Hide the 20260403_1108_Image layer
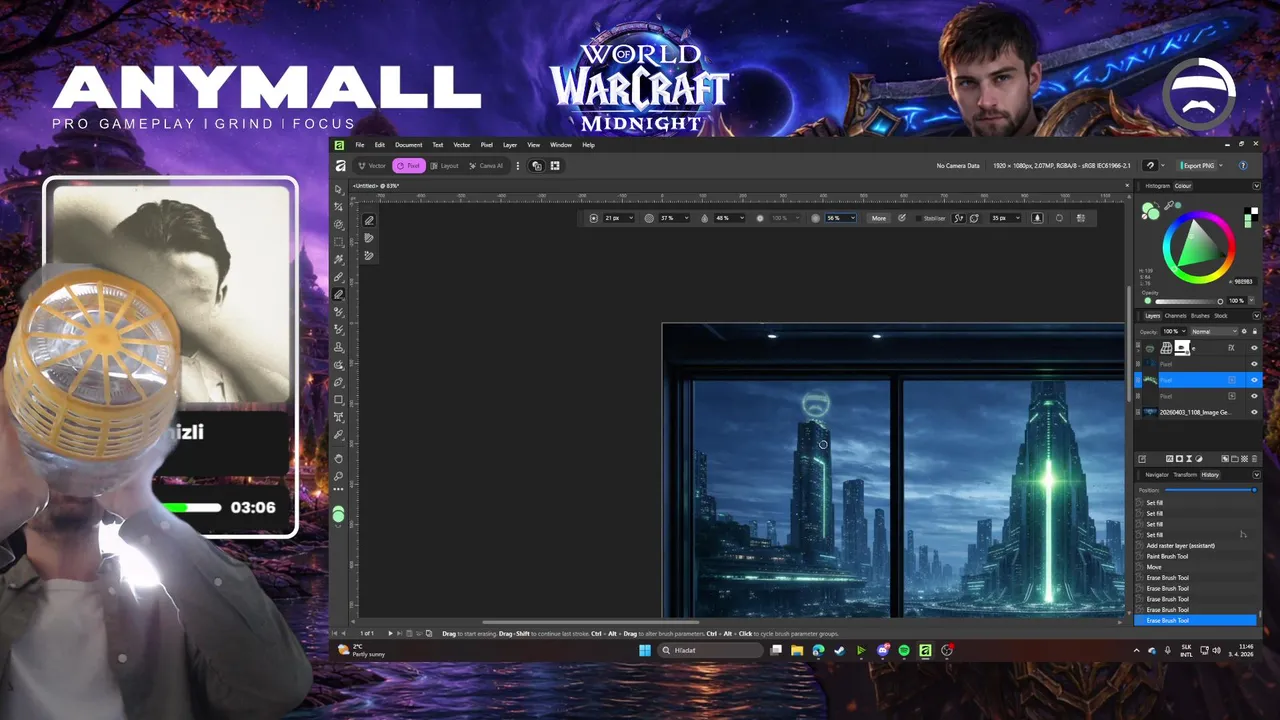Screen dimensions: 1280x720 click(x=1254, y=412)
